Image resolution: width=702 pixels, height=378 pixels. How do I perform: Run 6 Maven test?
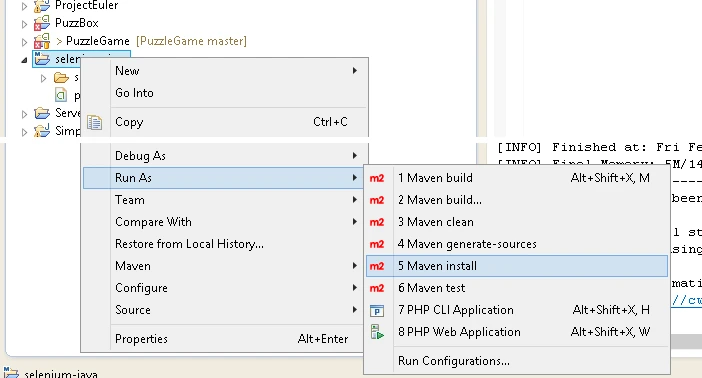[x=517, y=288]
